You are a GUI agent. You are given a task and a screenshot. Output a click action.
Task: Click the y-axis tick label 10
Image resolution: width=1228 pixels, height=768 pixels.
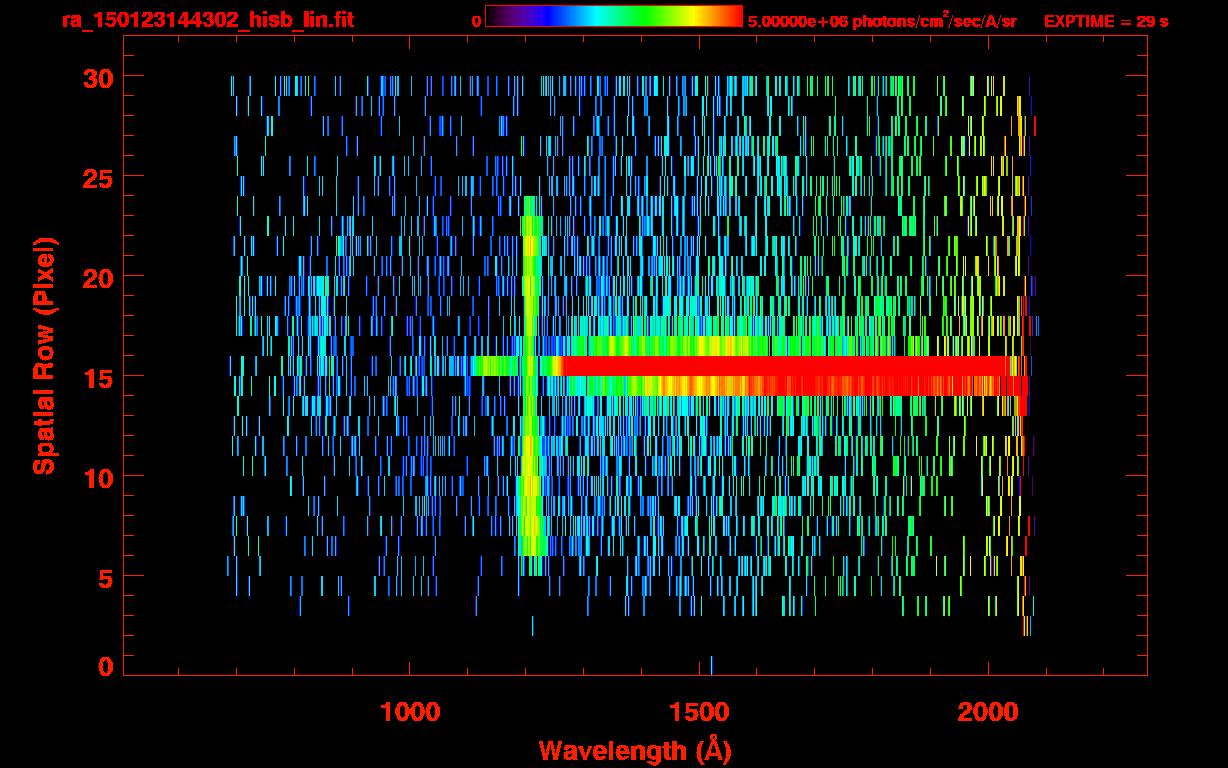tap(96, 477)
